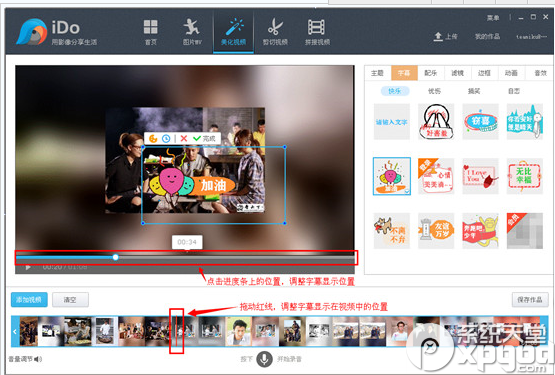Click the orange rotate icon on subtitle toolbar
Image resolution: width=555 pixels, height=375 pixels.
click(153, 138)
